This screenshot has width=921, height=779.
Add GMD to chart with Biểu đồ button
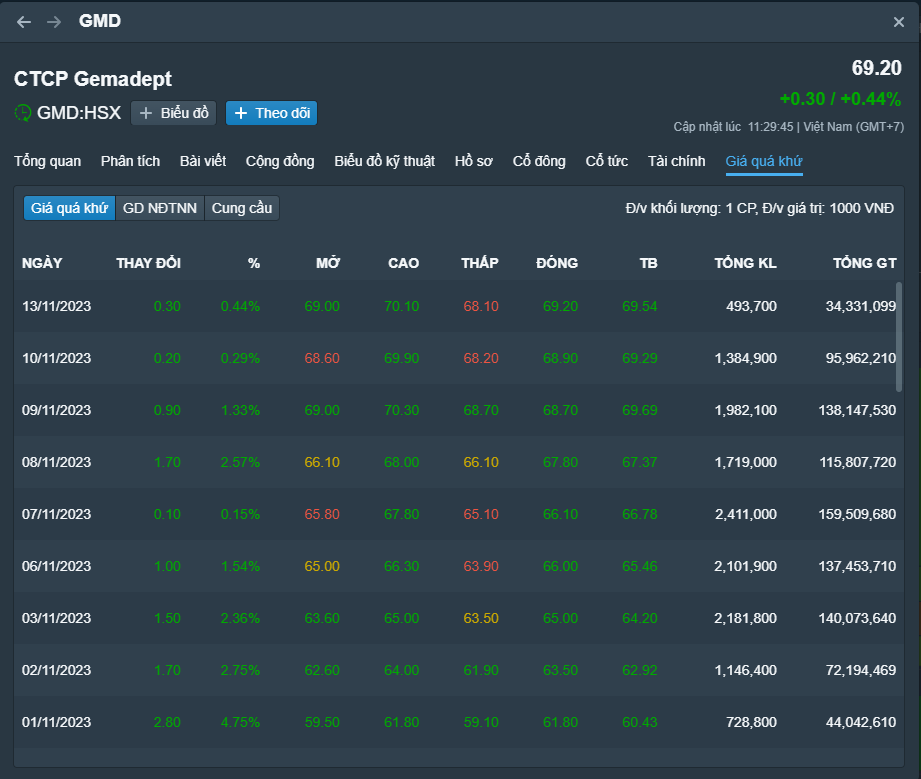pyautogui.click(x=174, y=113)
